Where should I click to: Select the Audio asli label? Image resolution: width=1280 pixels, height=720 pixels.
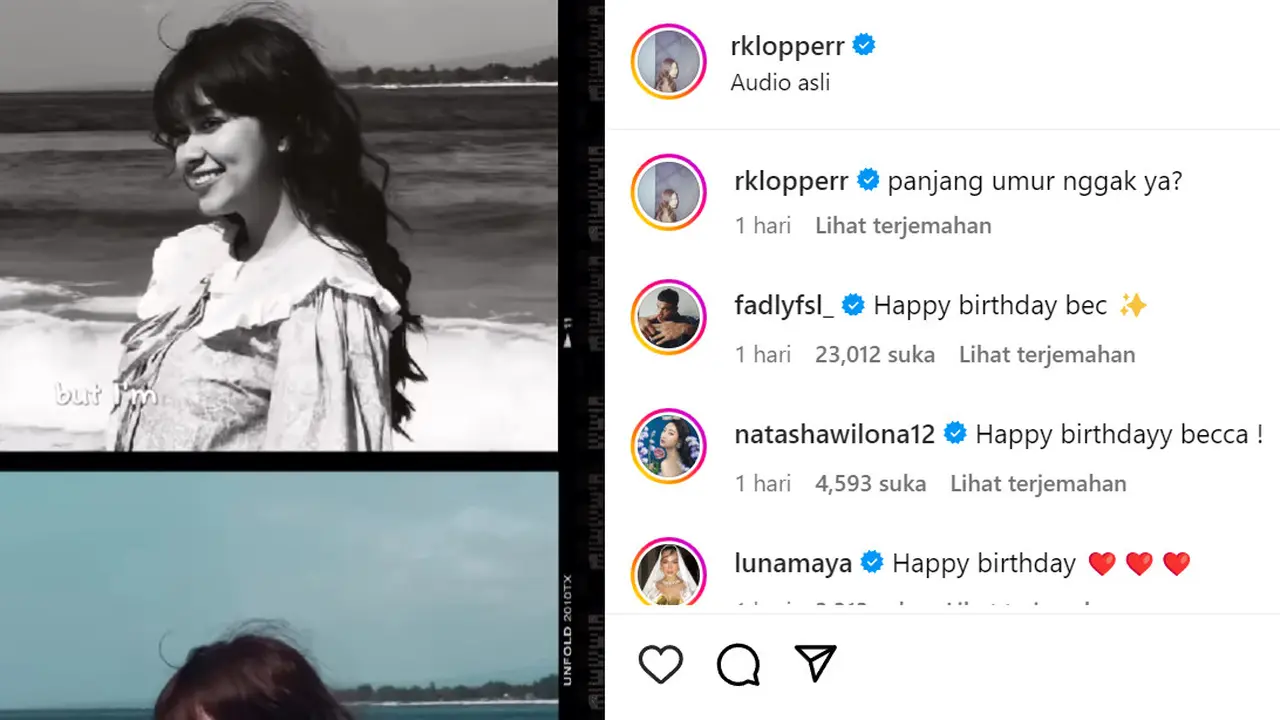pyautogui.click(x=780, y=82)
